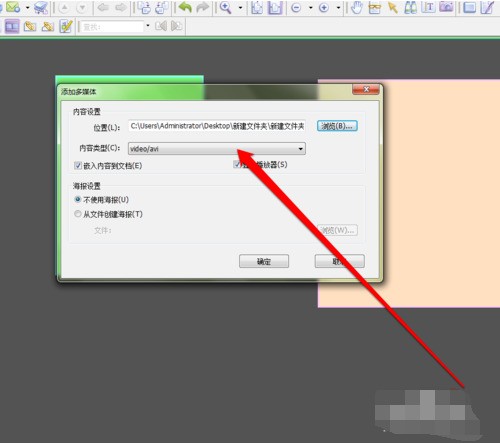Toggle the 嵌入内容到文档(E) checkbox

pos(78,165)
